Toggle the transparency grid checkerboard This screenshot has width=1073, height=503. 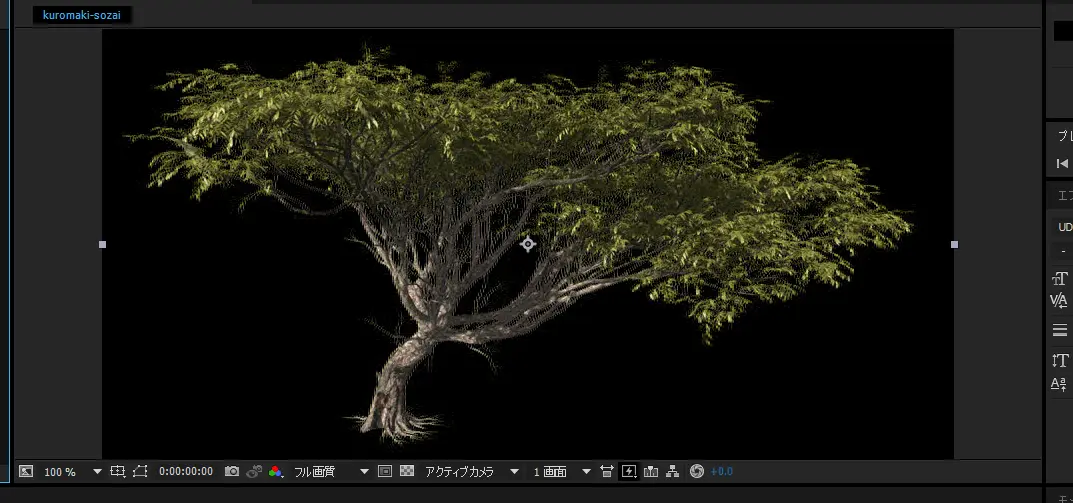click(407, 471)
